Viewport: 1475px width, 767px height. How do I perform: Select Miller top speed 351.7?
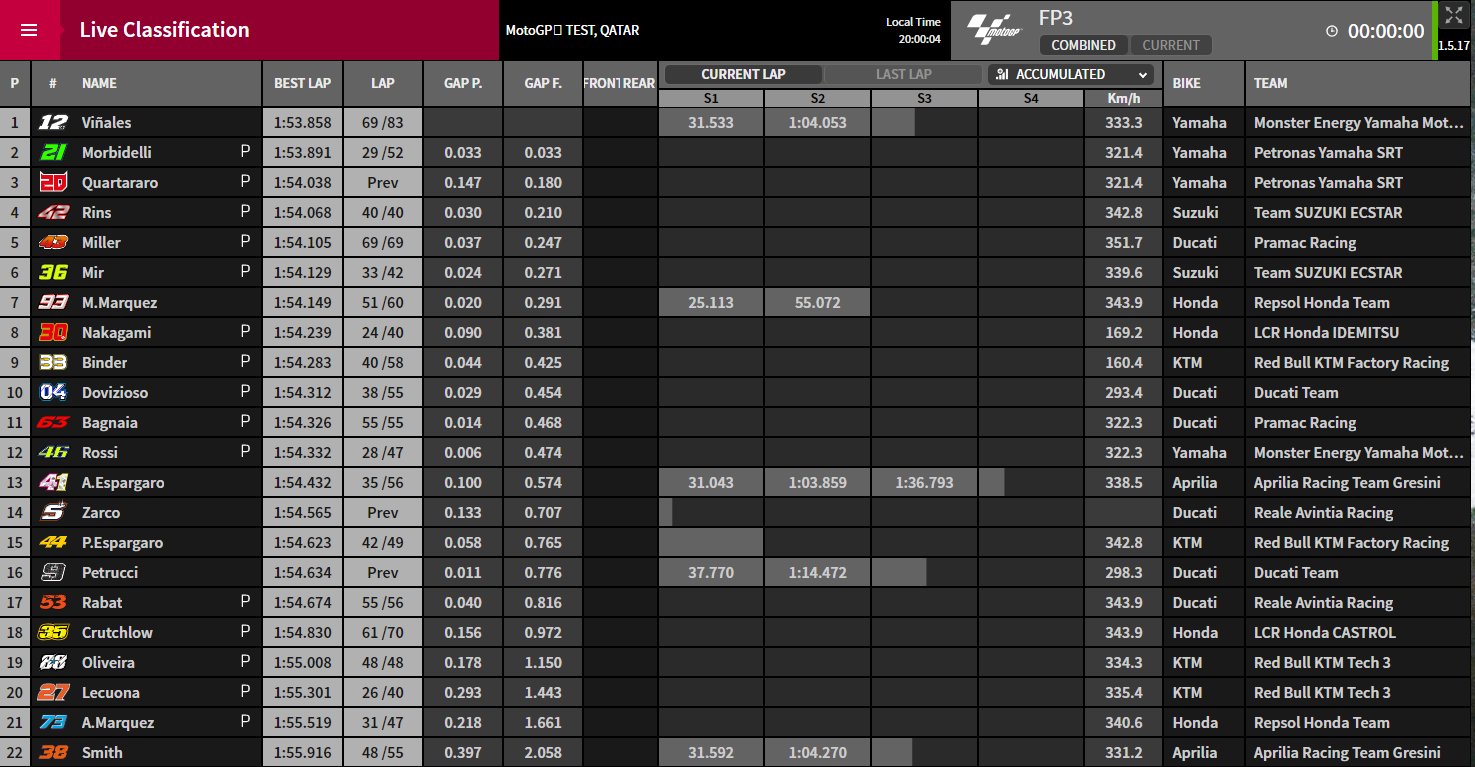click(1124, 242)
